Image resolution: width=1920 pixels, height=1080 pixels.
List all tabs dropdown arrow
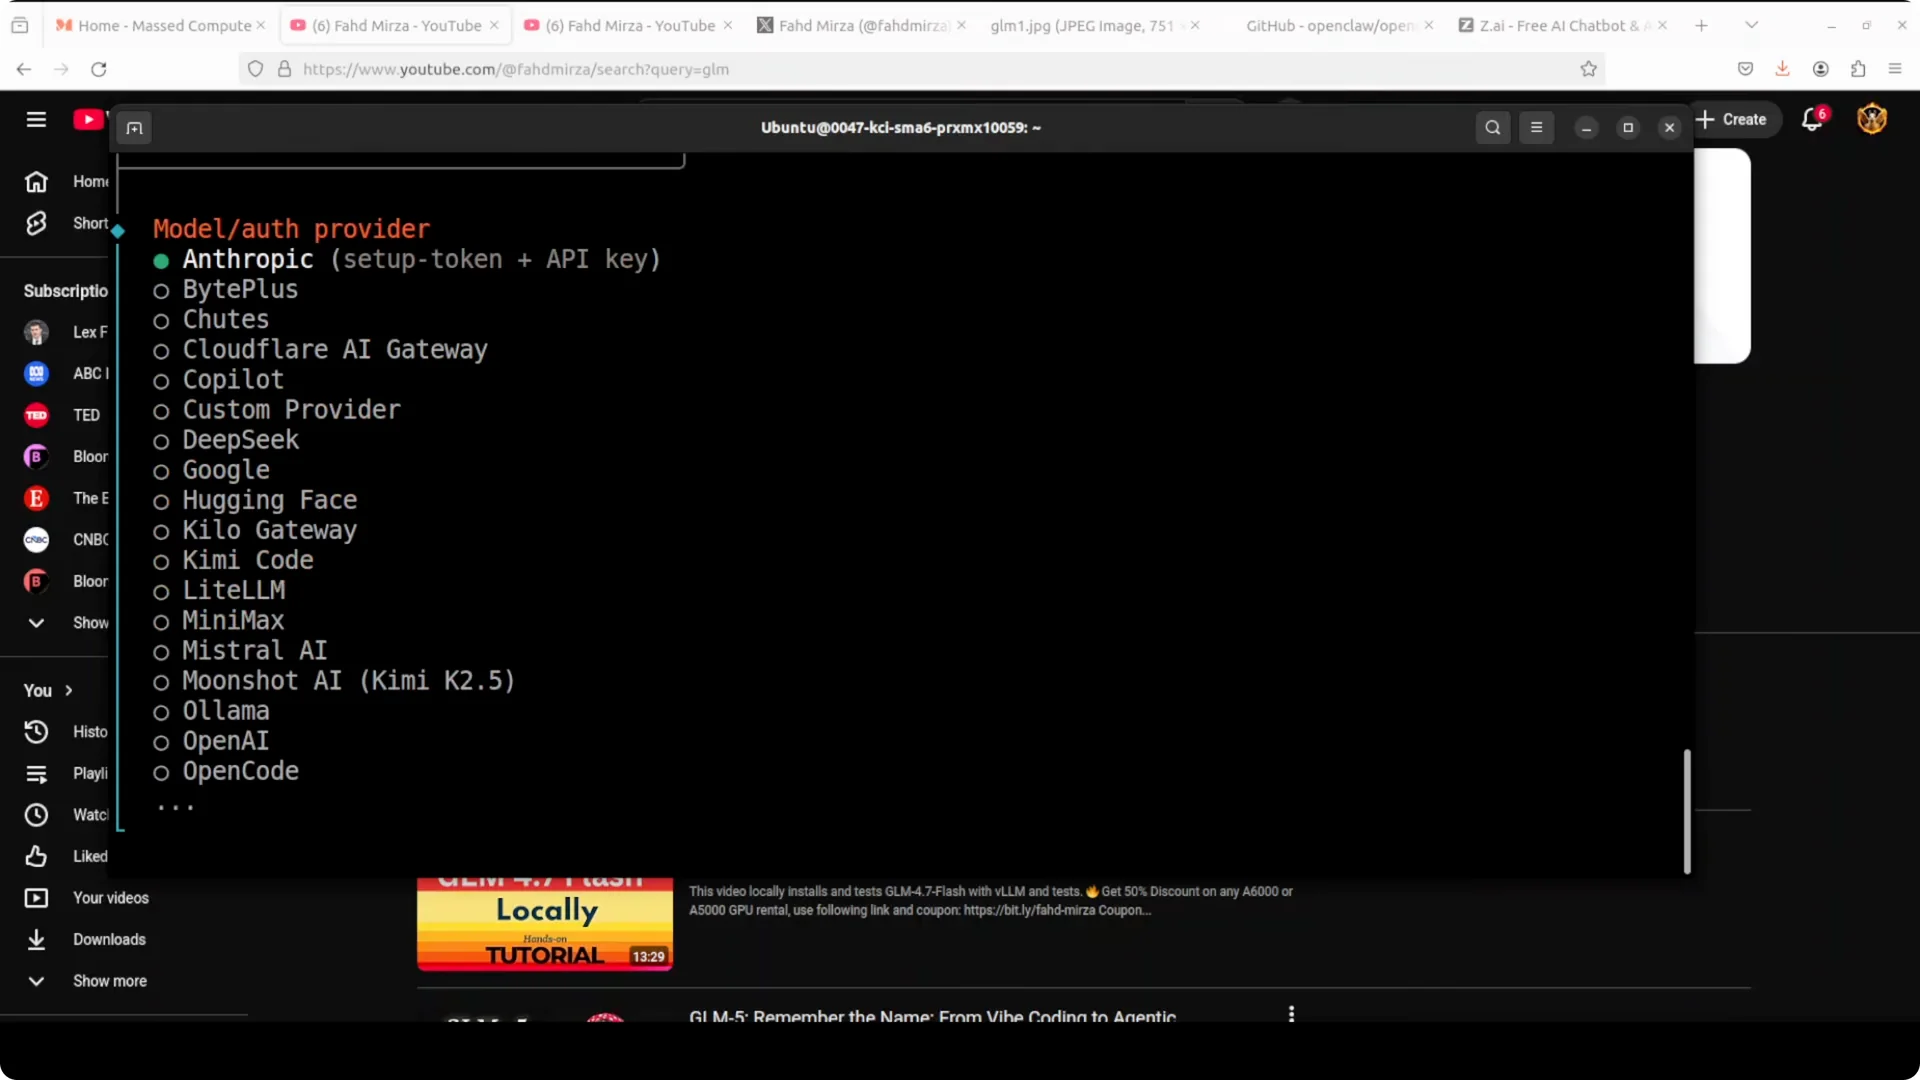click(1751, 26)
